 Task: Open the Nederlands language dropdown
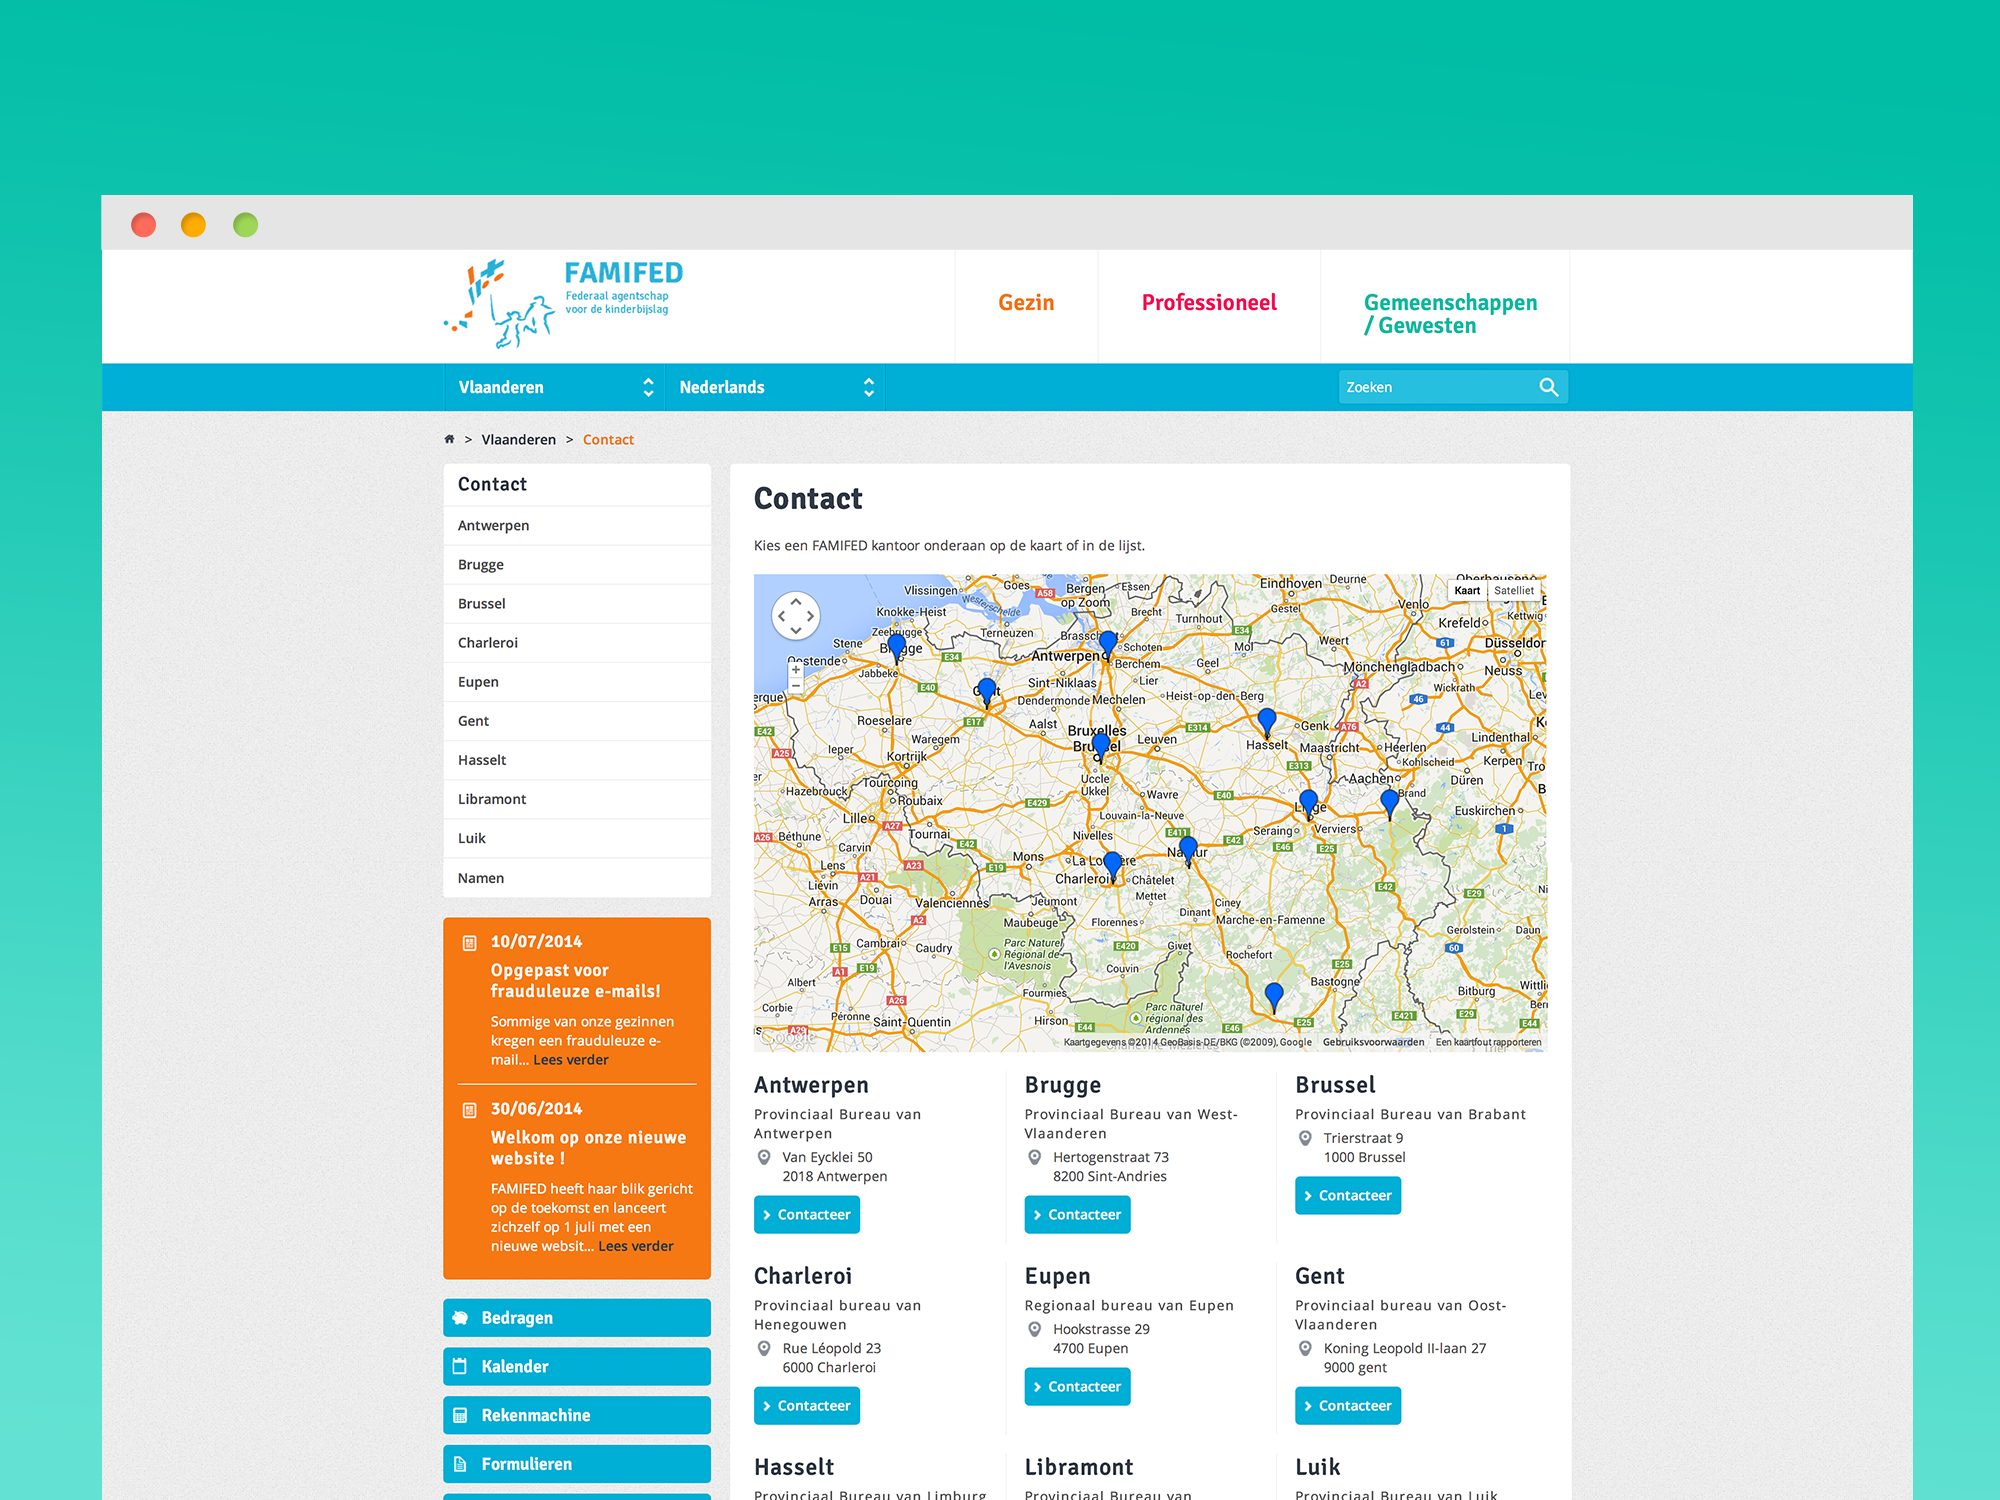point(775,387)
